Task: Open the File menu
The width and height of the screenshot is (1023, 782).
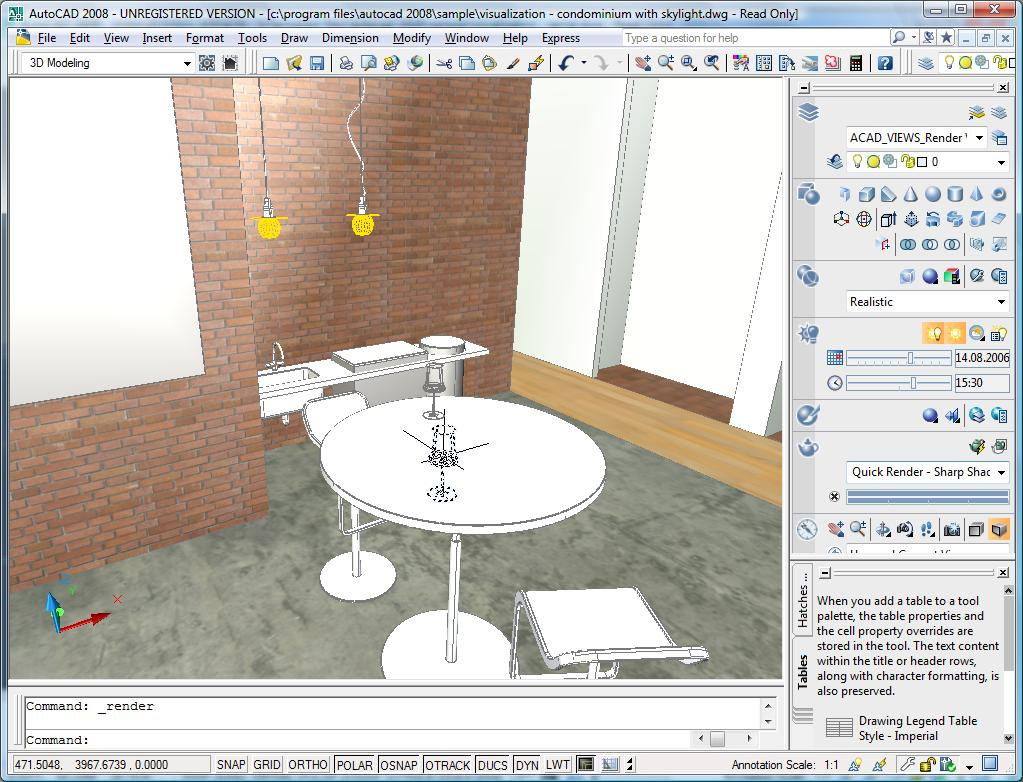Action: coord(46,38)
